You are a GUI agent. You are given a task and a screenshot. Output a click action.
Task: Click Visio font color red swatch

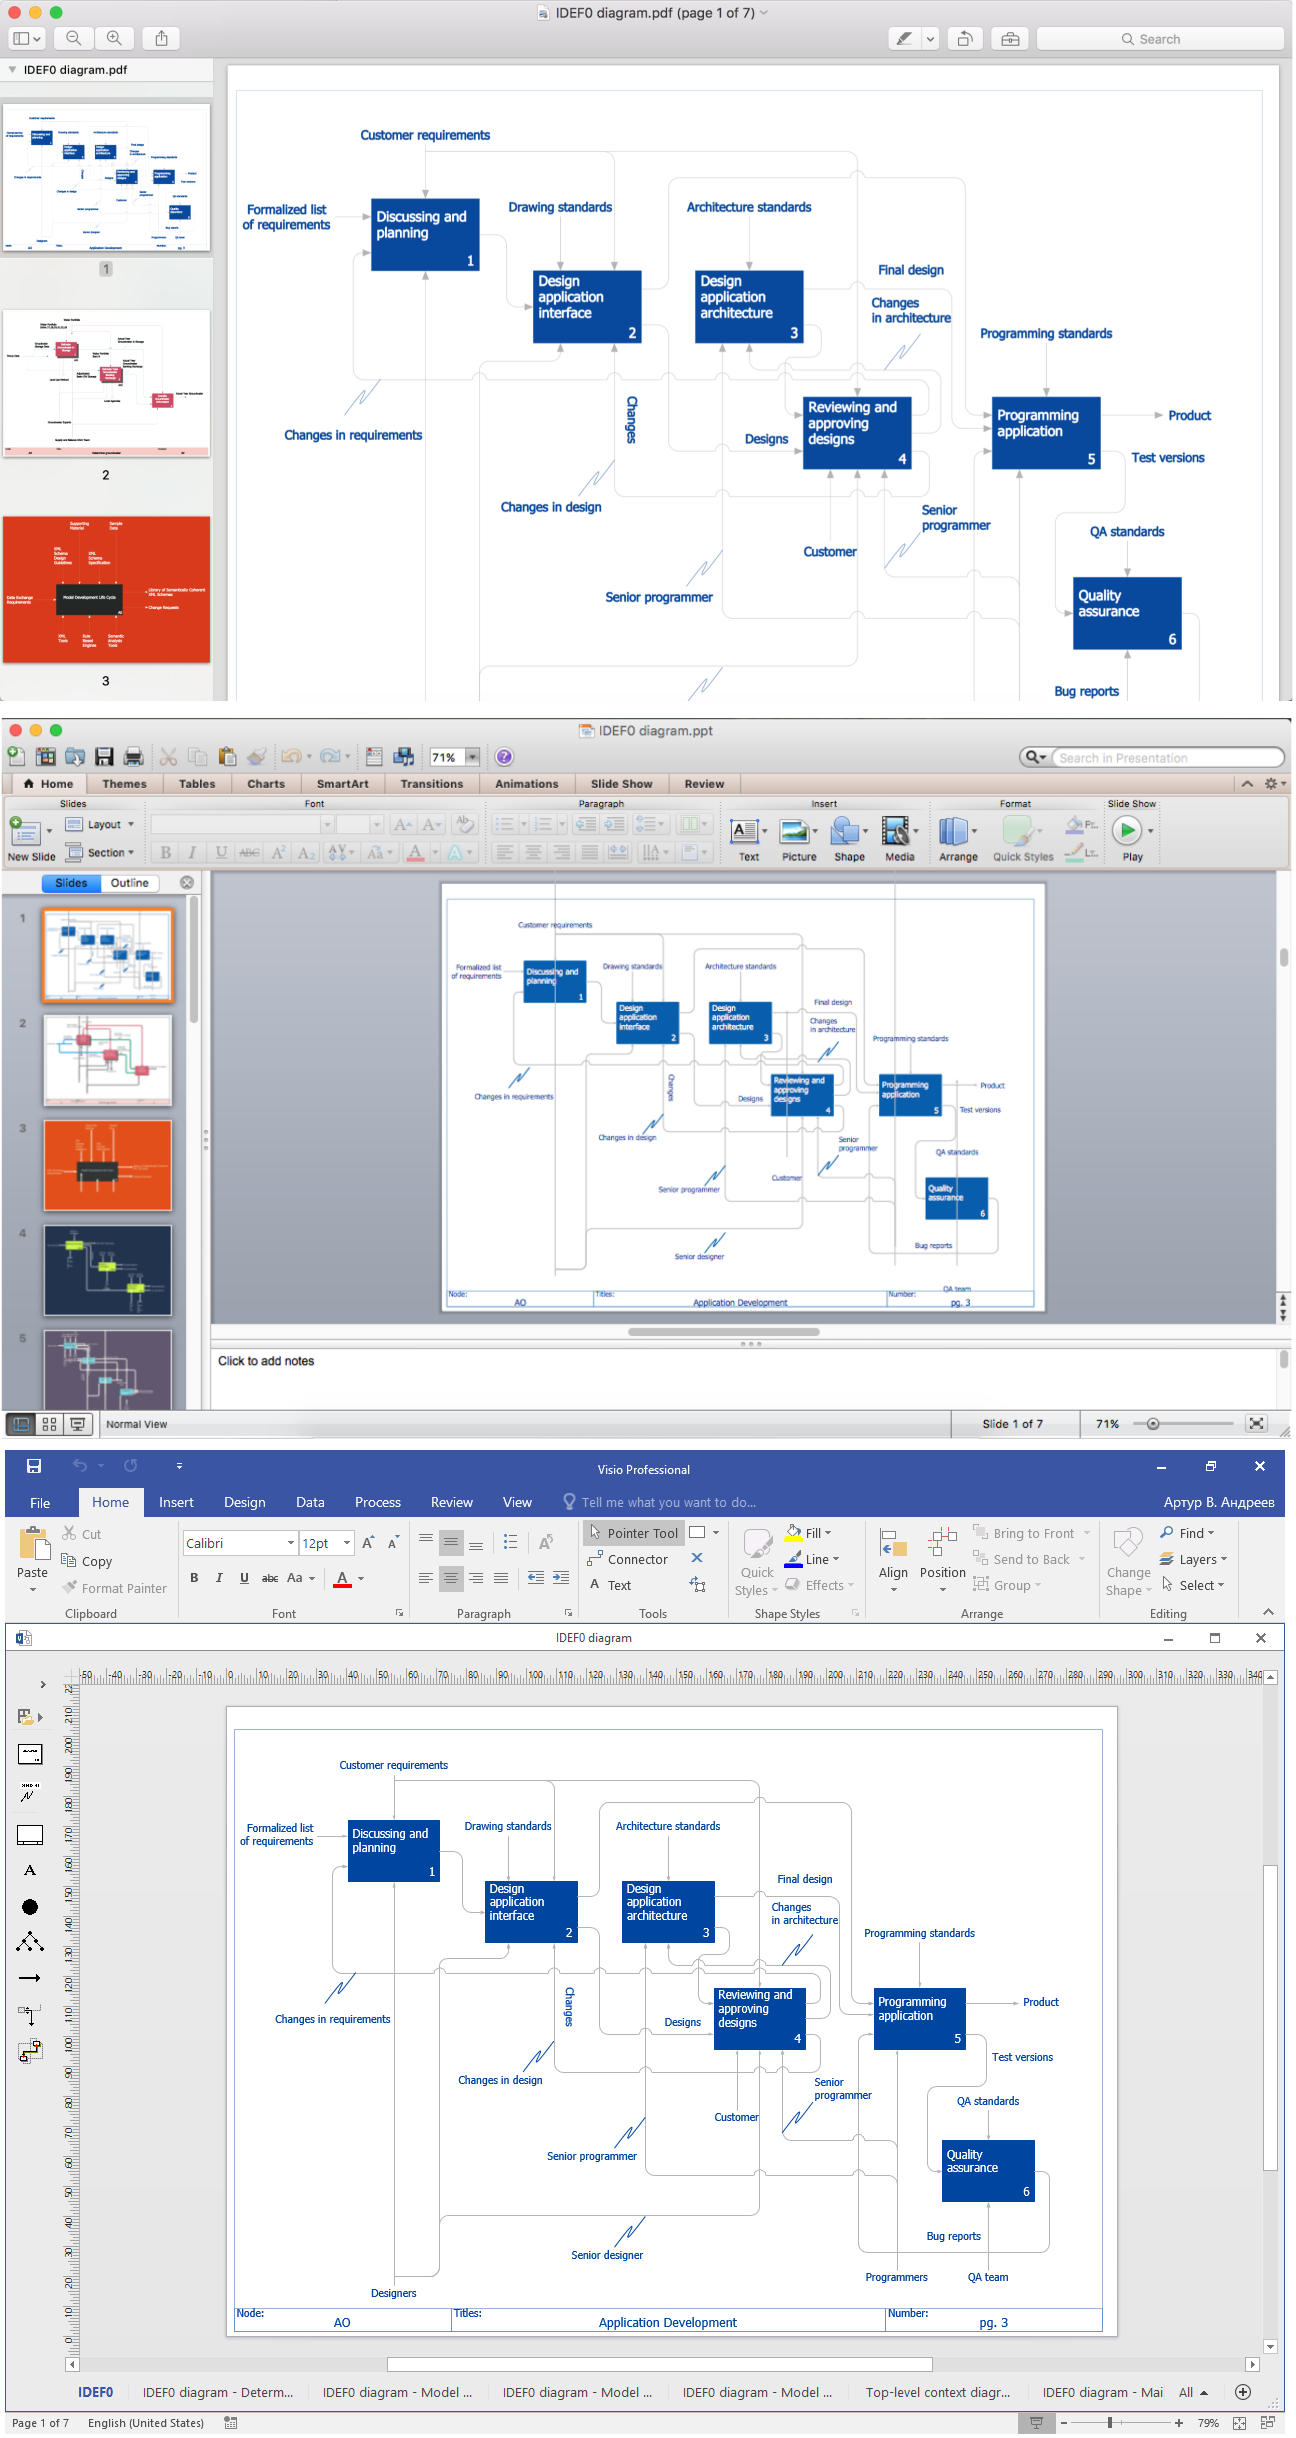(342, 1579)
